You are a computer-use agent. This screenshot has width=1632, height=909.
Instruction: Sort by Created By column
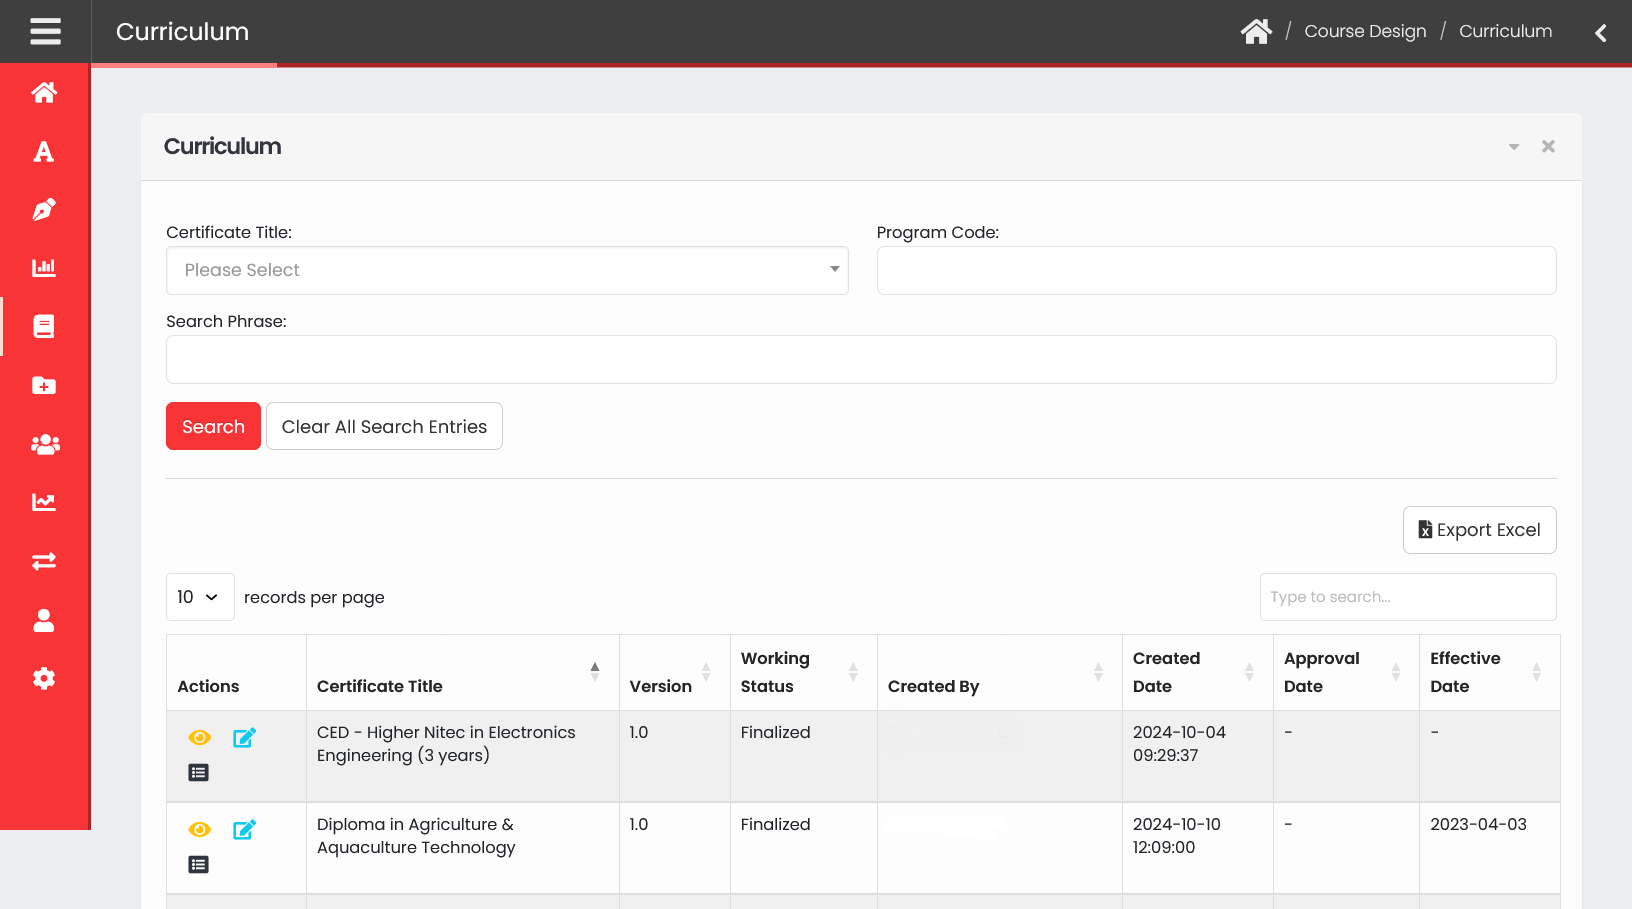click(1000, 672)
